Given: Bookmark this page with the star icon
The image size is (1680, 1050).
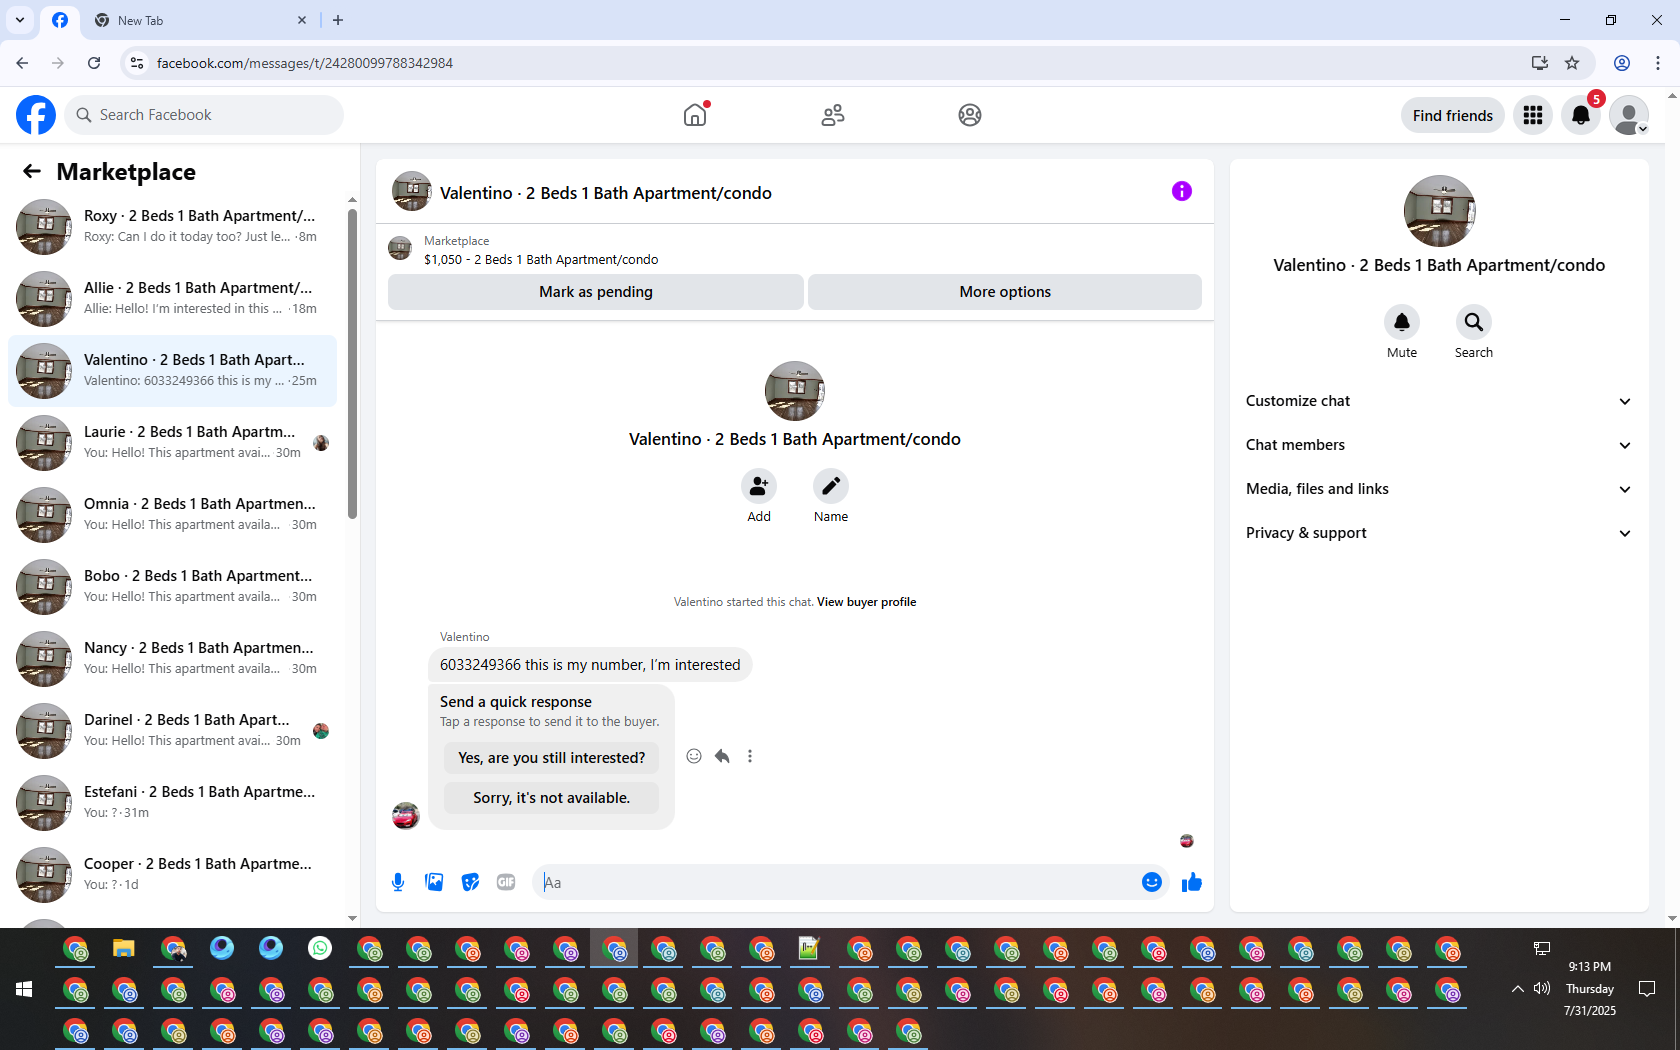Looking at the screenshot, I should click(1572, 63).
